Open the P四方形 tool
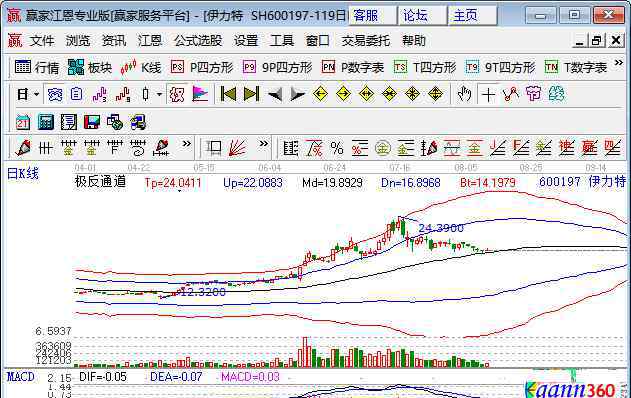 [202, 67]
